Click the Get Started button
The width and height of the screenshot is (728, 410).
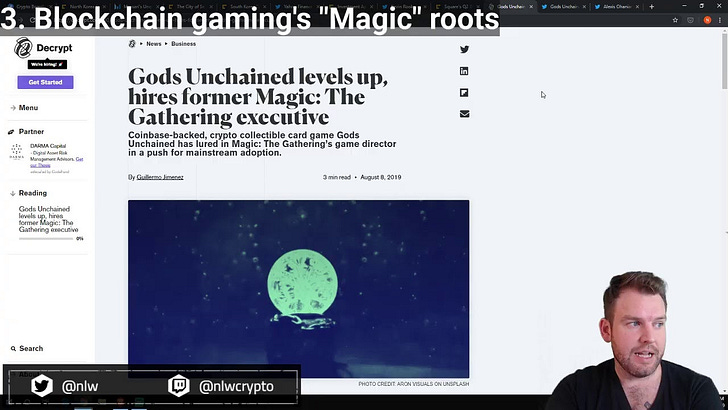[46, 82]
